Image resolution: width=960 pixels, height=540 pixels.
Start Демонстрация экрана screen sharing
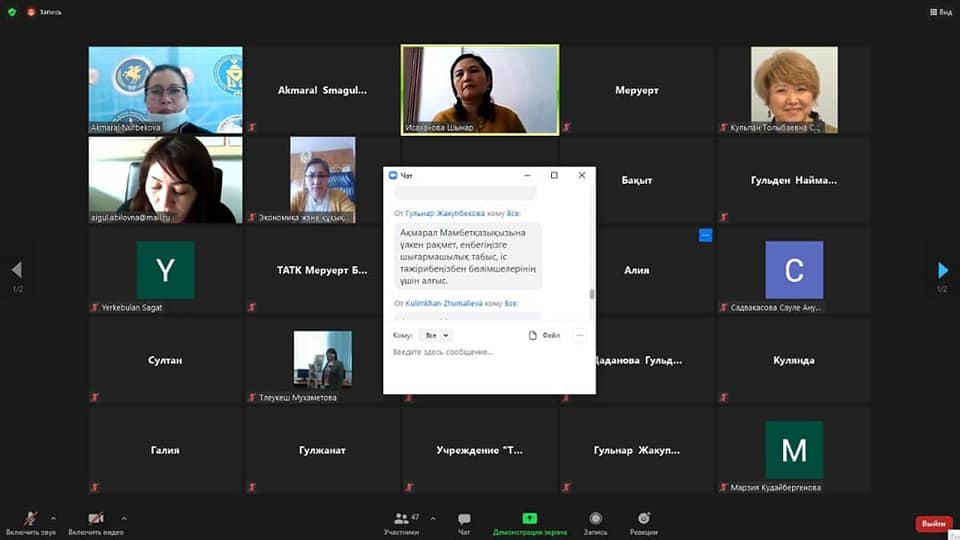click(529, 519)
